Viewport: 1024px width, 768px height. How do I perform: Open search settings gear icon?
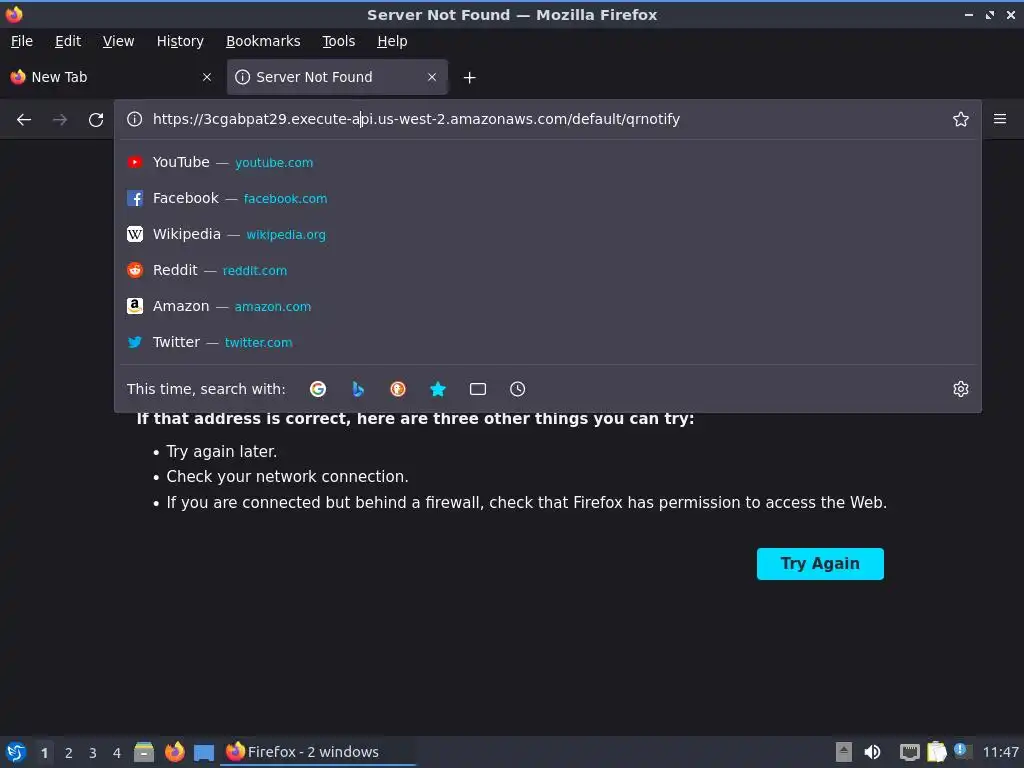pos(960,389)
